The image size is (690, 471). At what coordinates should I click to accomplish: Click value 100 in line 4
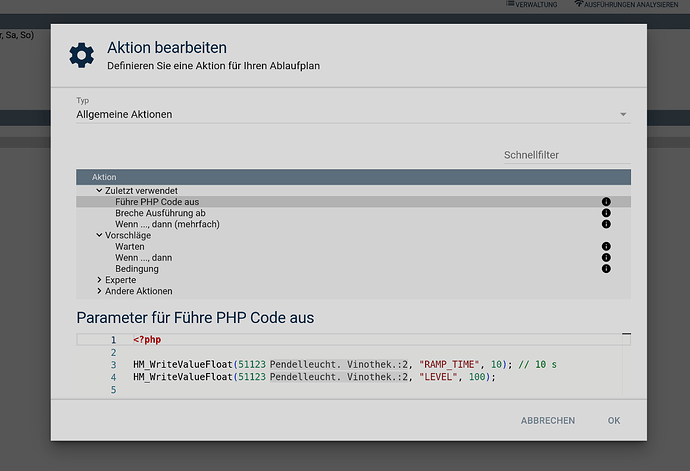click(x=477, y=377)
